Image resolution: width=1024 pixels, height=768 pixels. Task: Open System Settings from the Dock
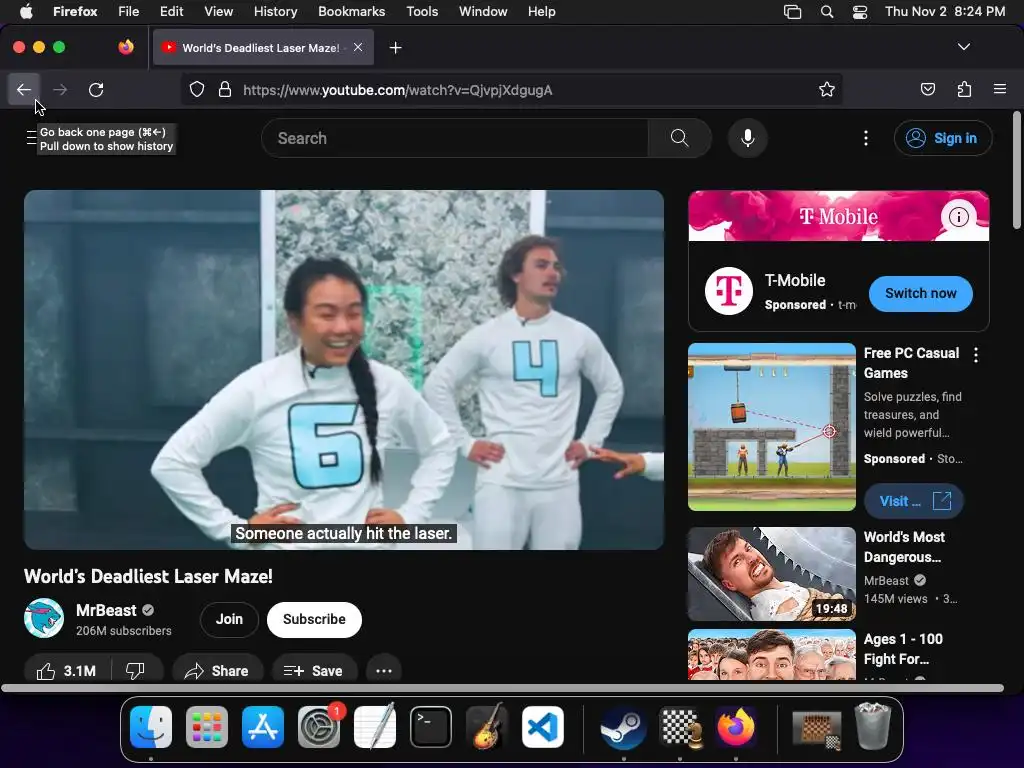tap(319, 727)
